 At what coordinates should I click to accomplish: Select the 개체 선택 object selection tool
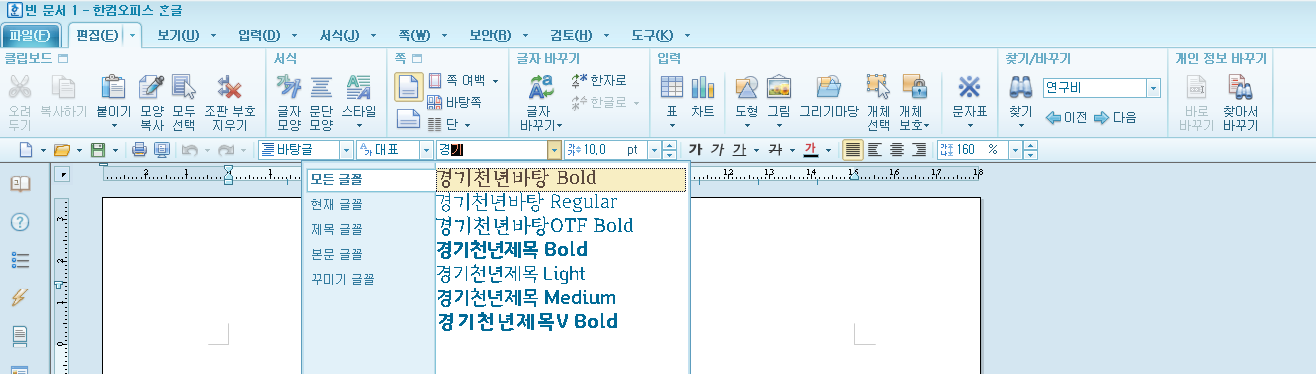[878, 88]
